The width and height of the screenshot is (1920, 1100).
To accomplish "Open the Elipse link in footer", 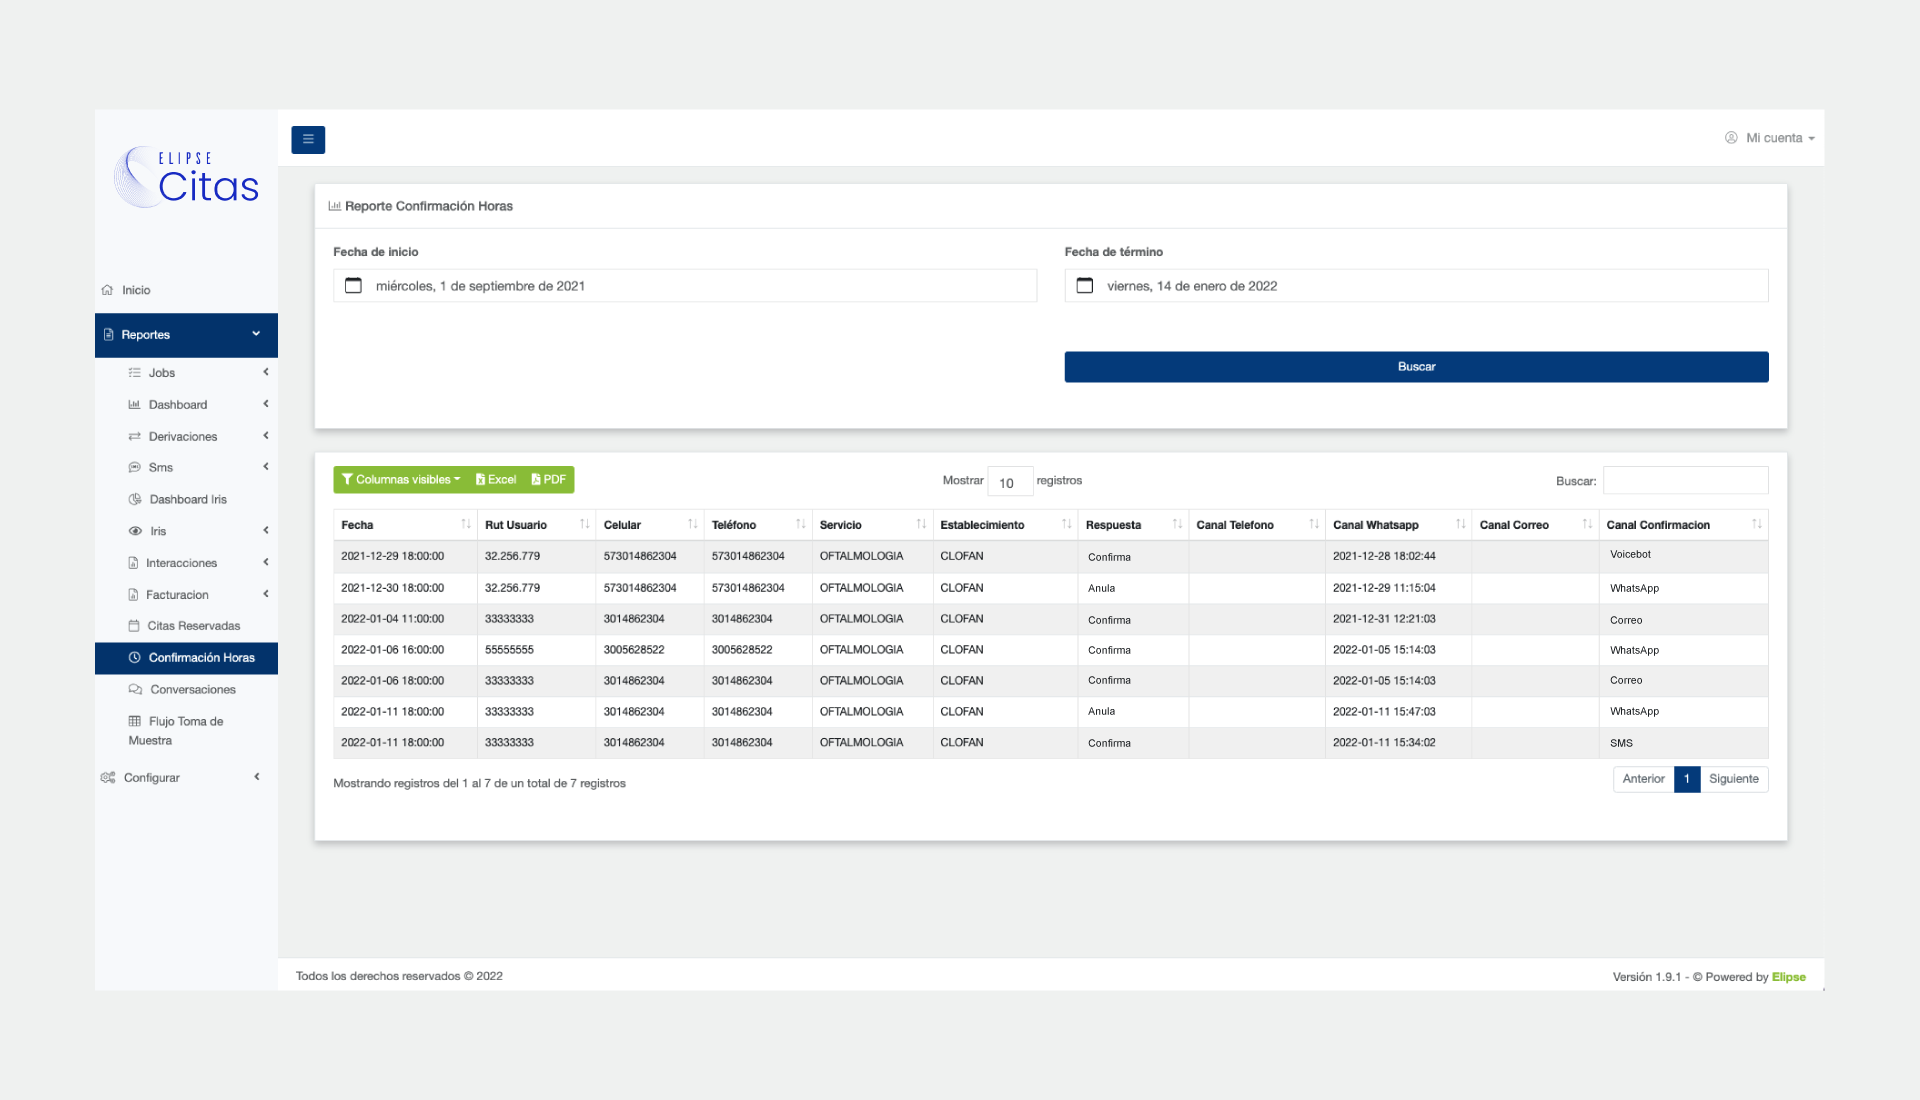I will click(x=1788, y=977).
